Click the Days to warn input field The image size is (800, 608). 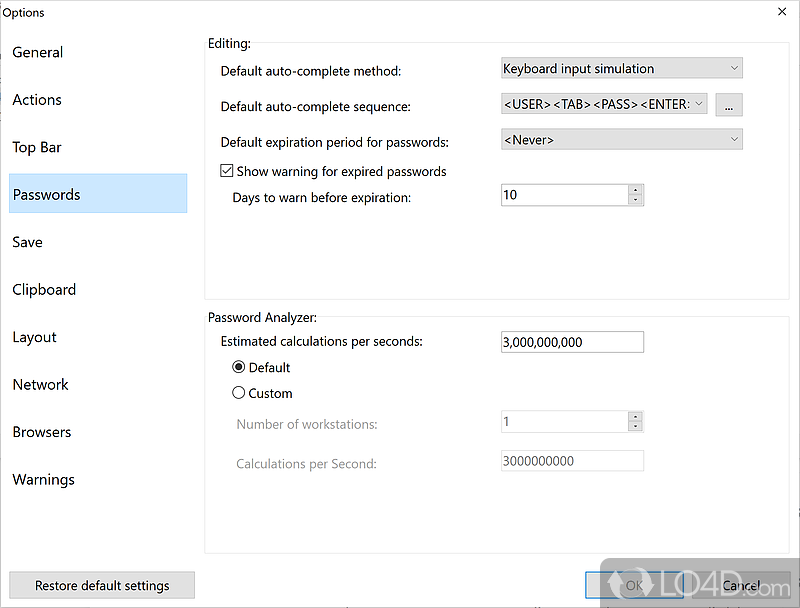pos(564,196)
